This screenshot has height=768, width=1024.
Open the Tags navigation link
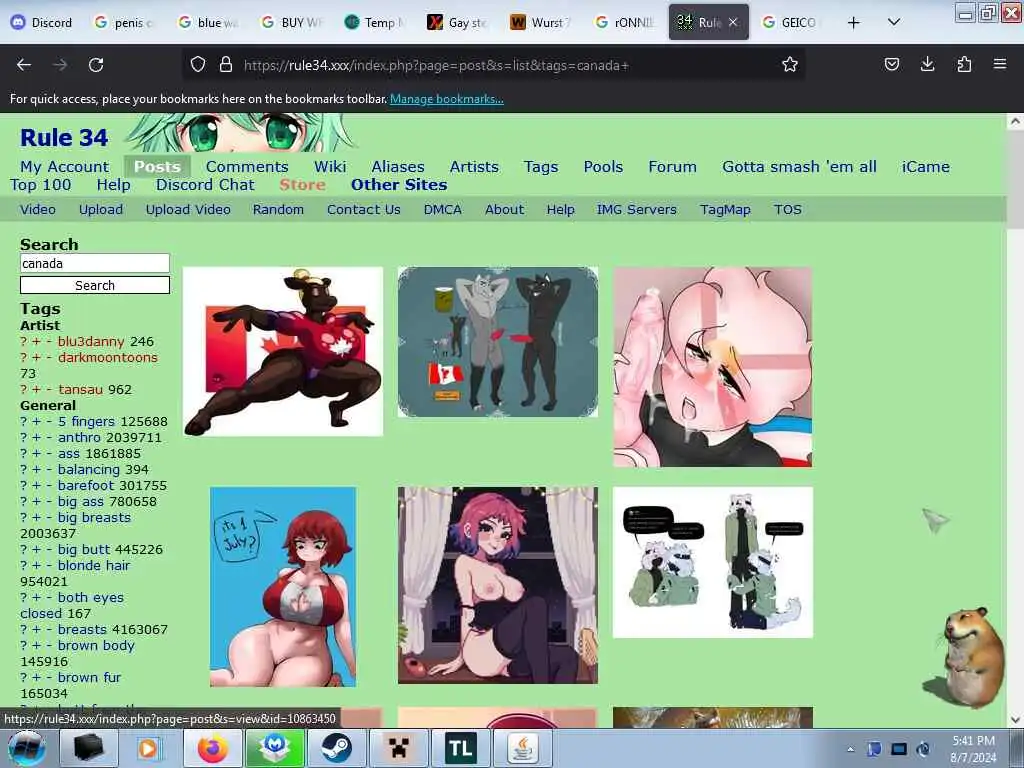[541, 167]
